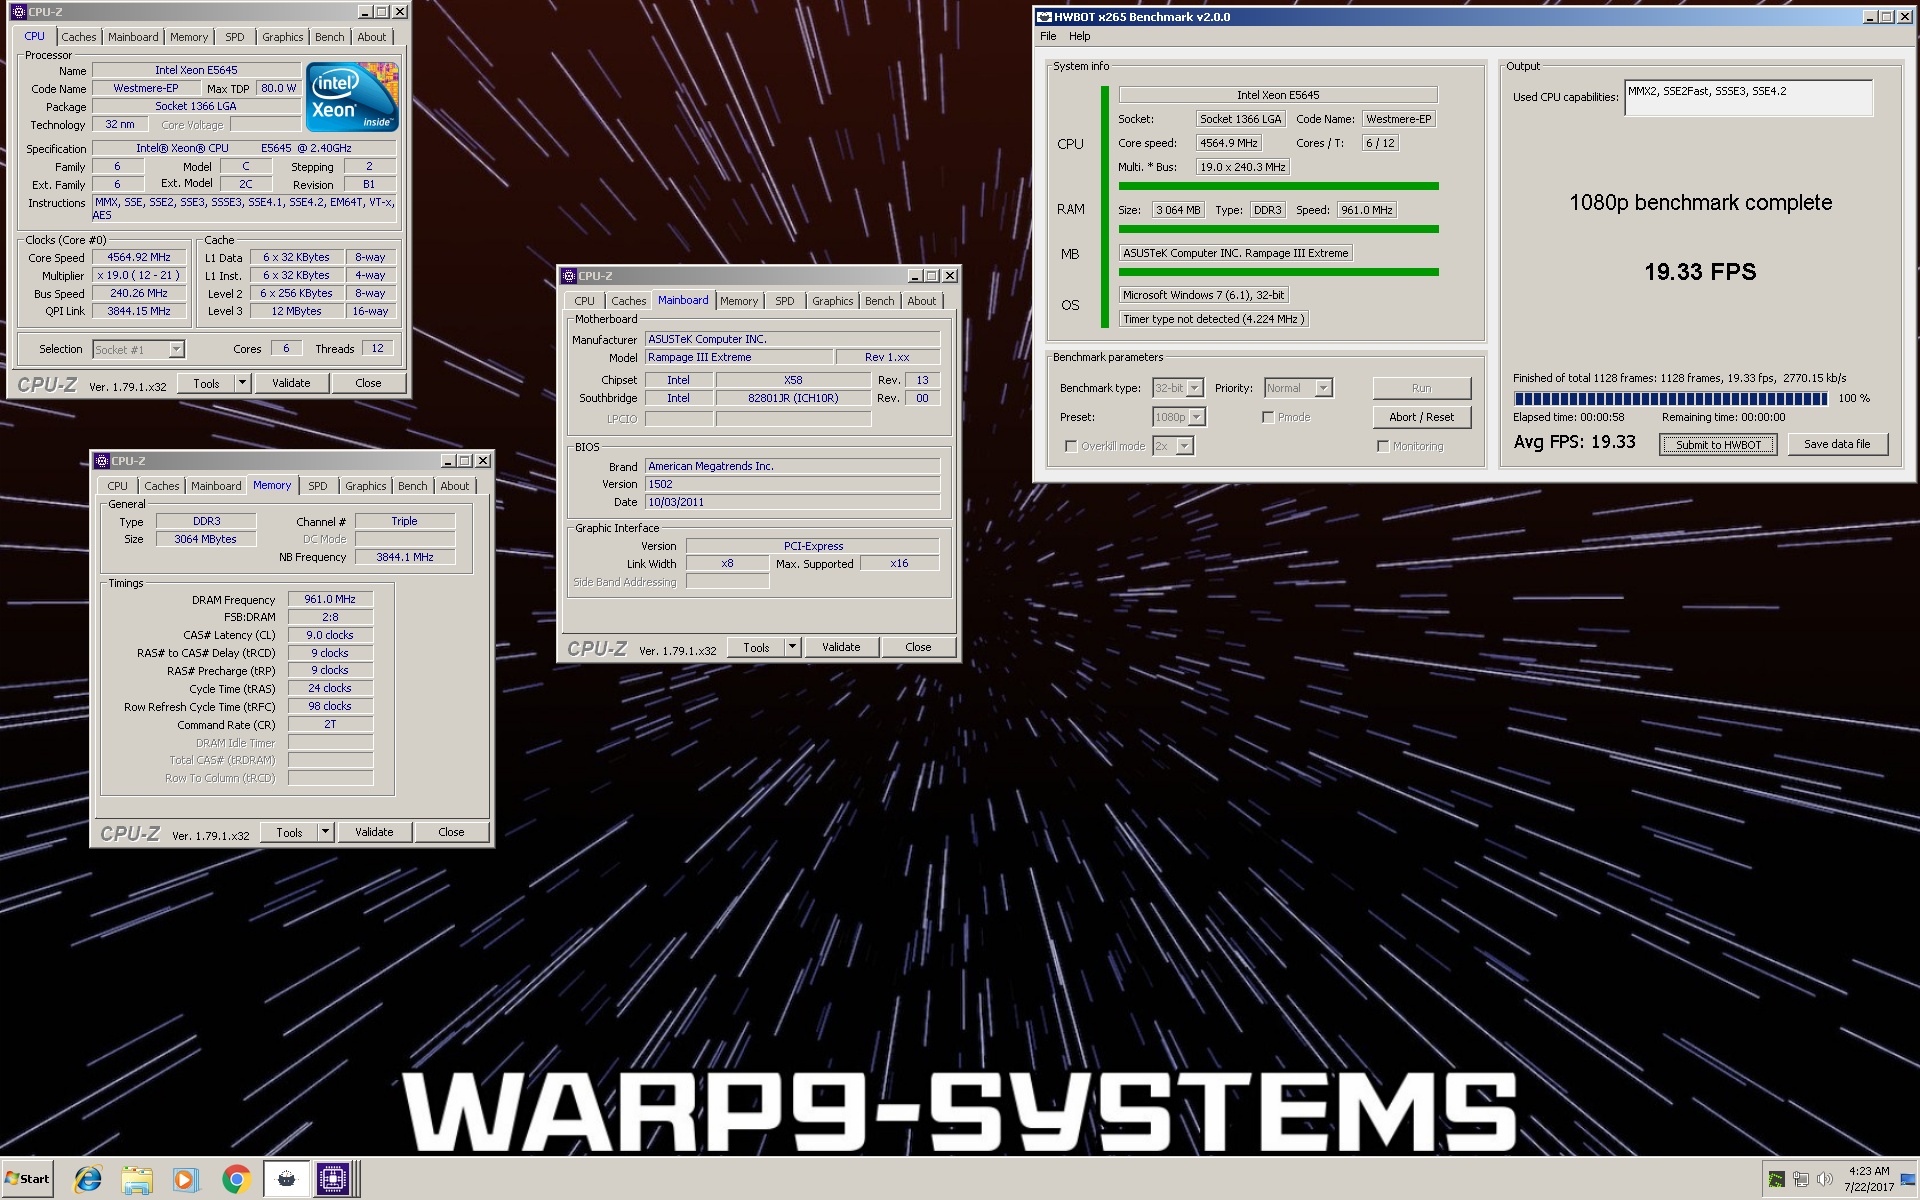Click CPU-Z title icon in Memory window
1920x1200 pixels.
coord(102,461)
